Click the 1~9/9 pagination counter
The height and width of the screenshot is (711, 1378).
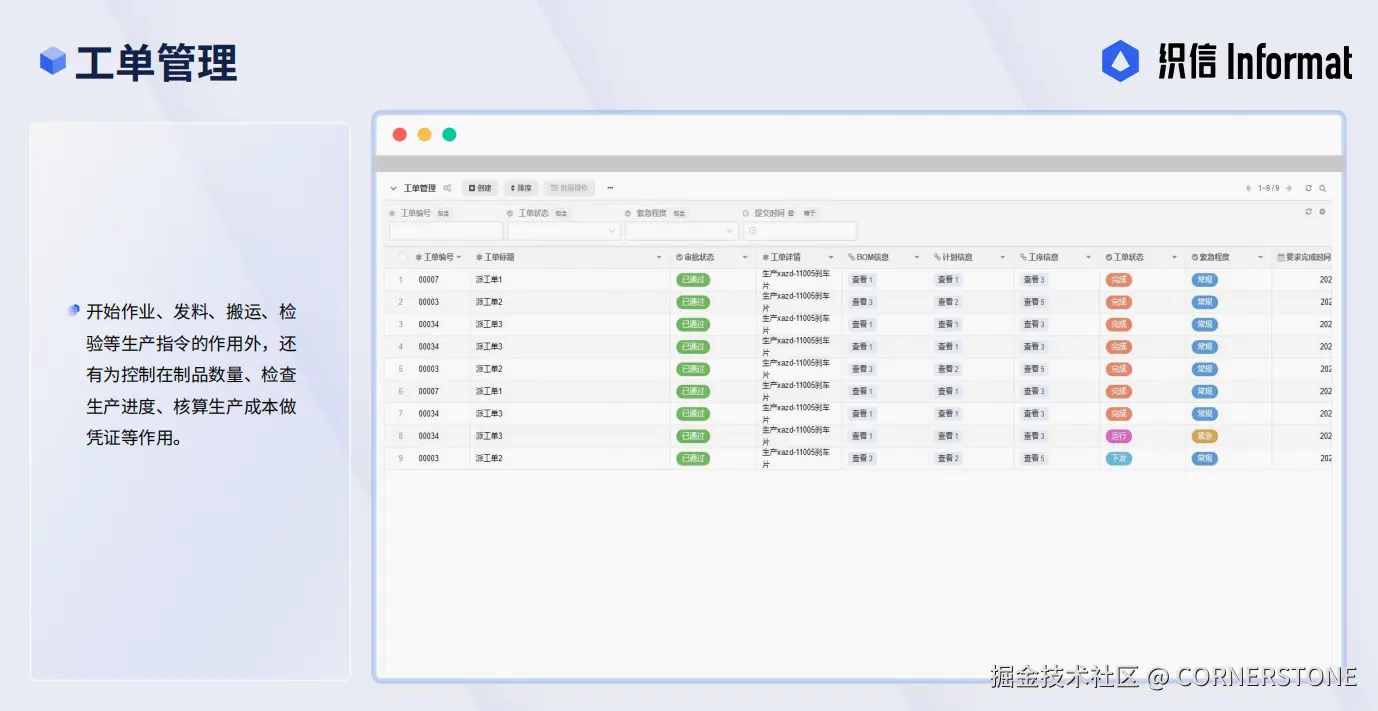1268,188
